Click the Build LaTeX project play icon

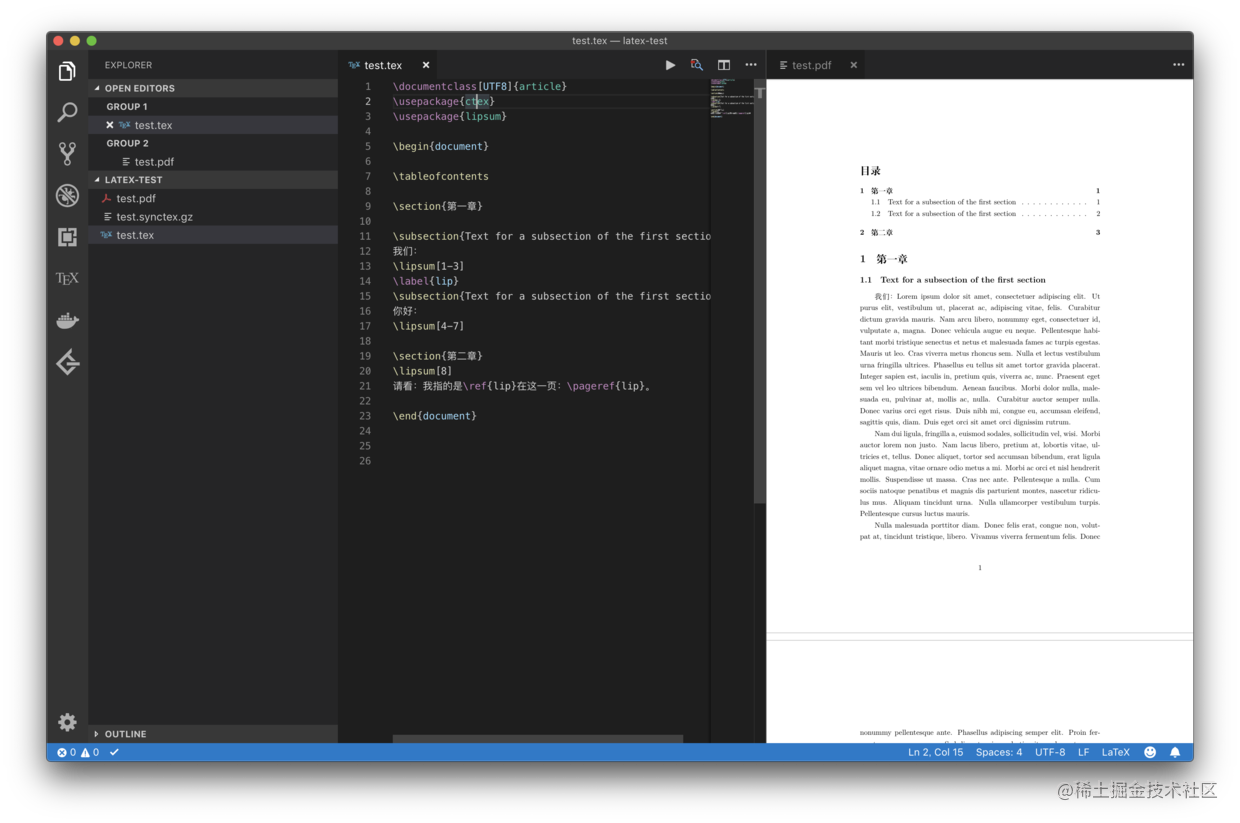tap(670, 65)
